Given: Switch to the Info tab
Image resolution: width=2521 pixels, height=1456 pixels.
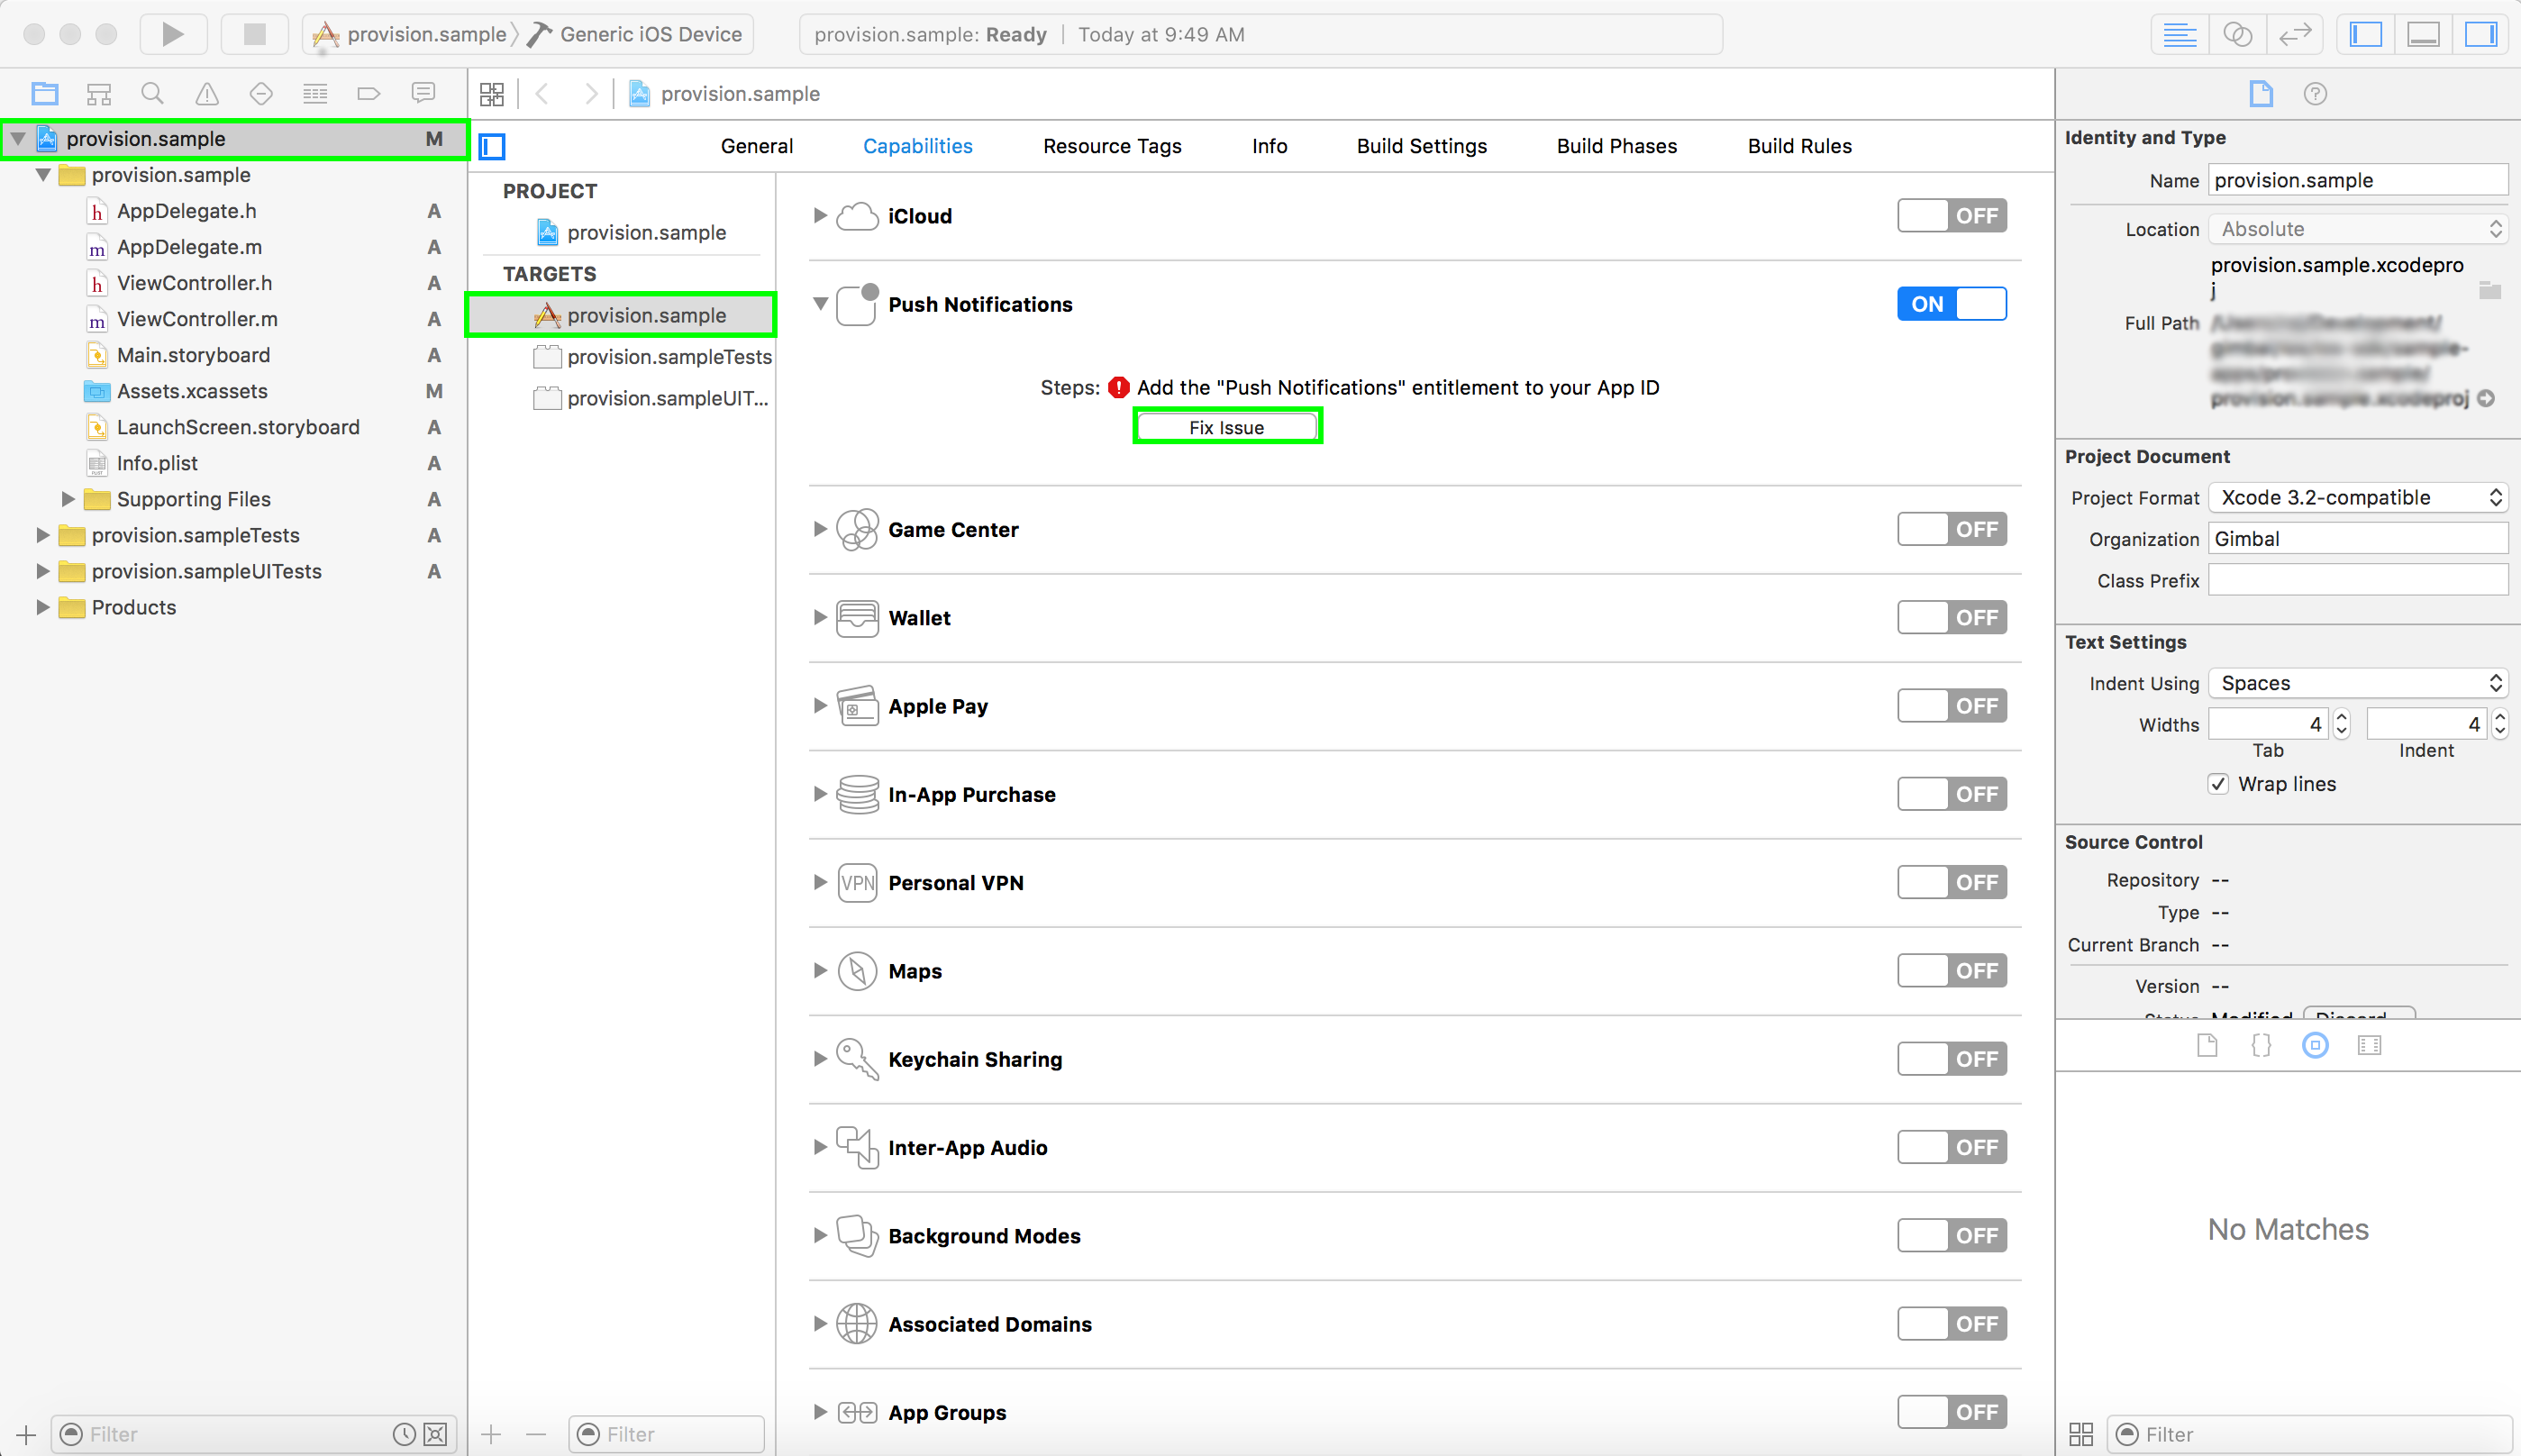Looking at the screenshot, I should pyautogui.click(x=1269, y=146).
